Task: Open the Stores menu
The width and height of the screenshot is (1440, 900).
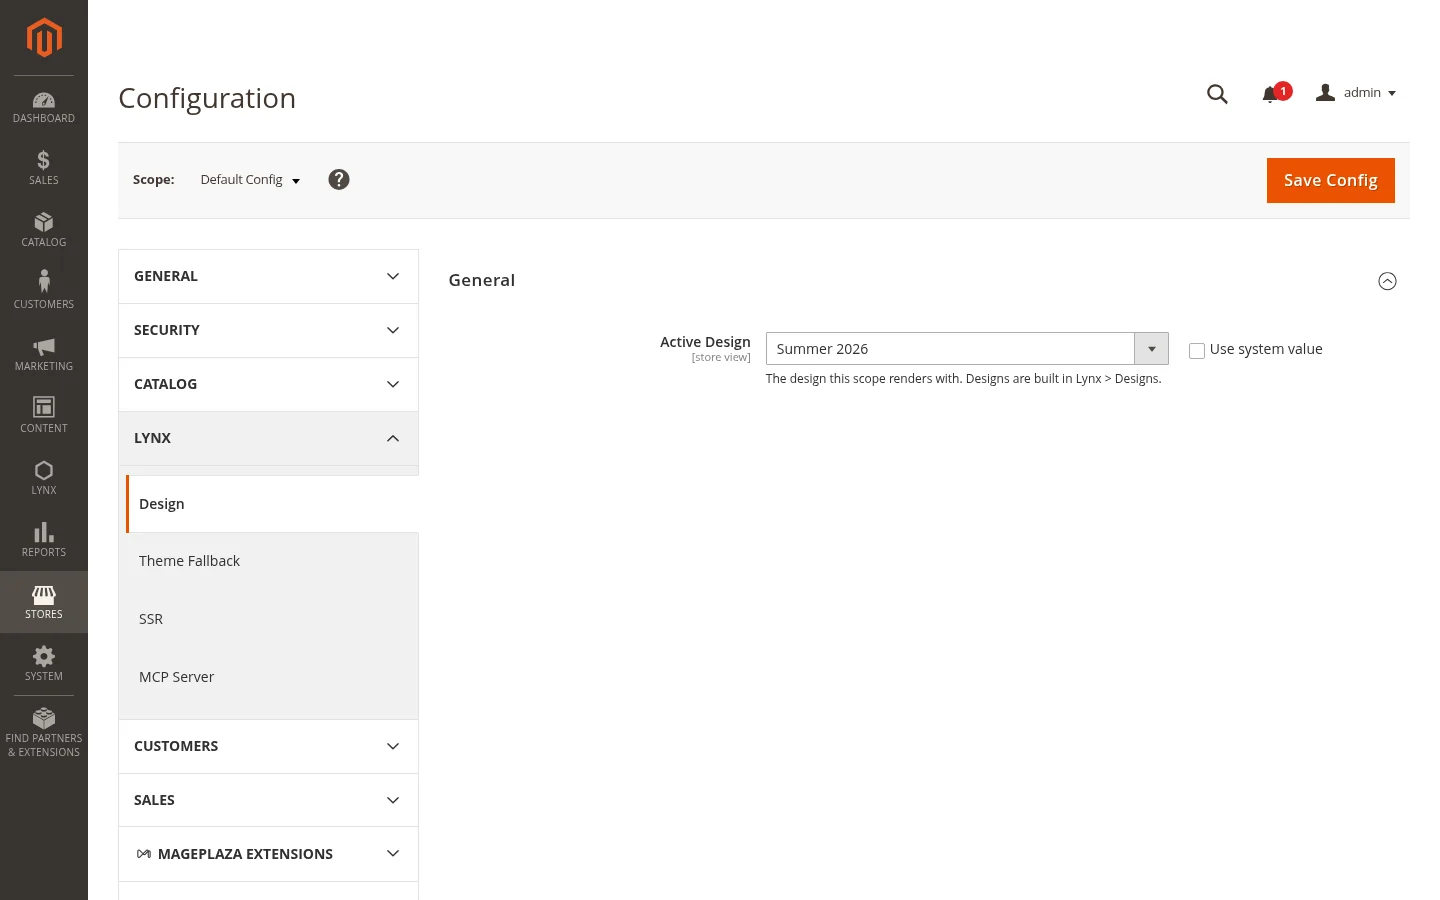Action: pos(44,602)
